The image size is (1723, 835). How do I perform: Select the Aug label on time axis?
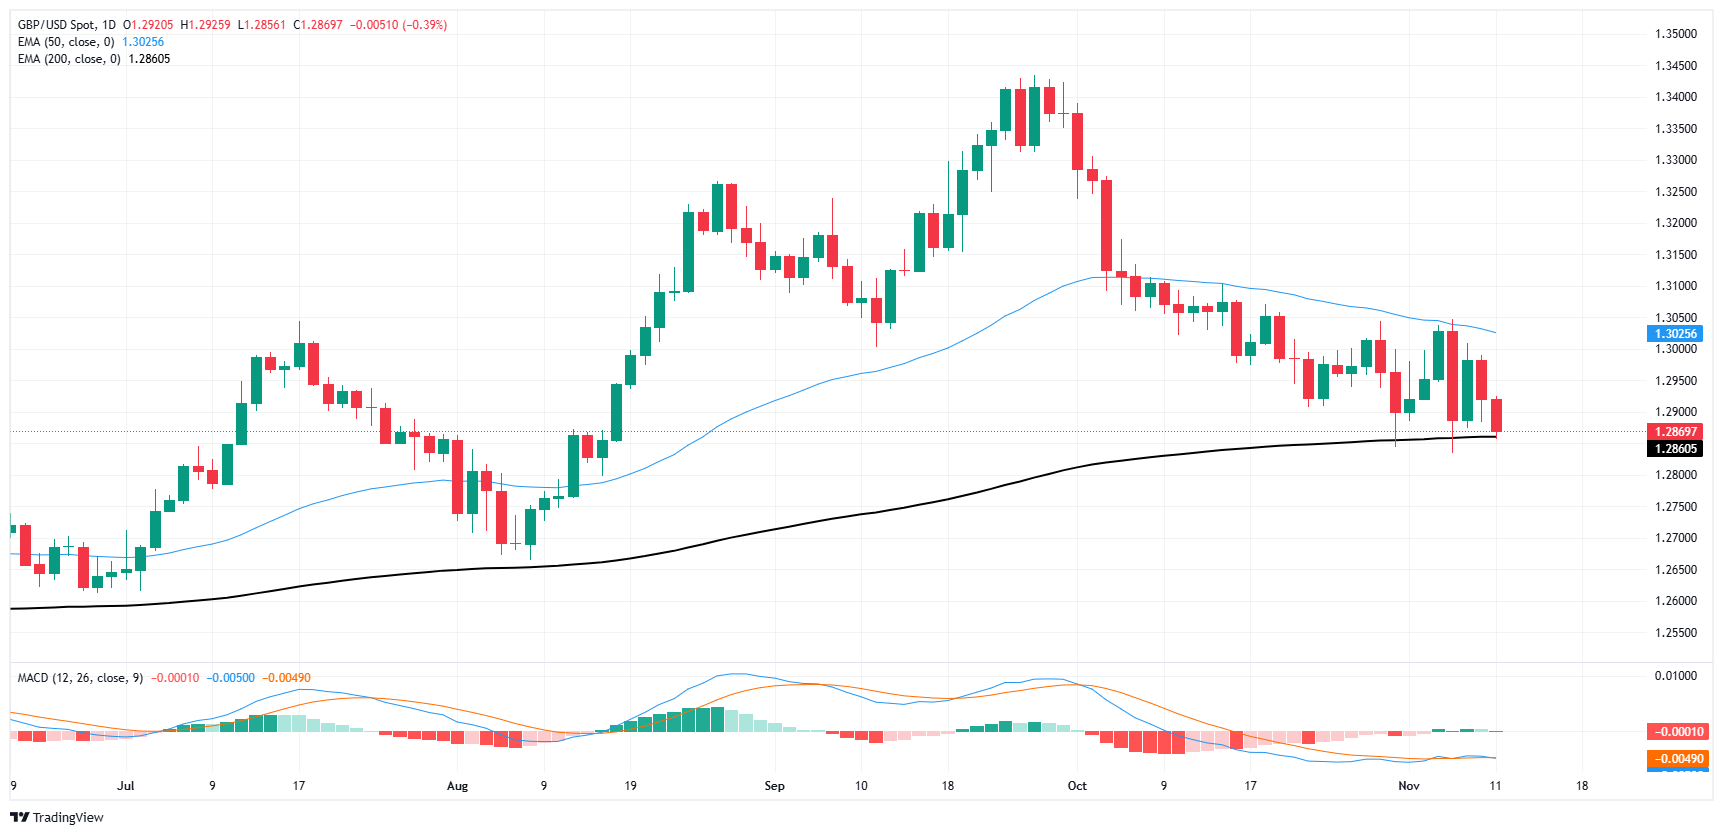(457, 786)
